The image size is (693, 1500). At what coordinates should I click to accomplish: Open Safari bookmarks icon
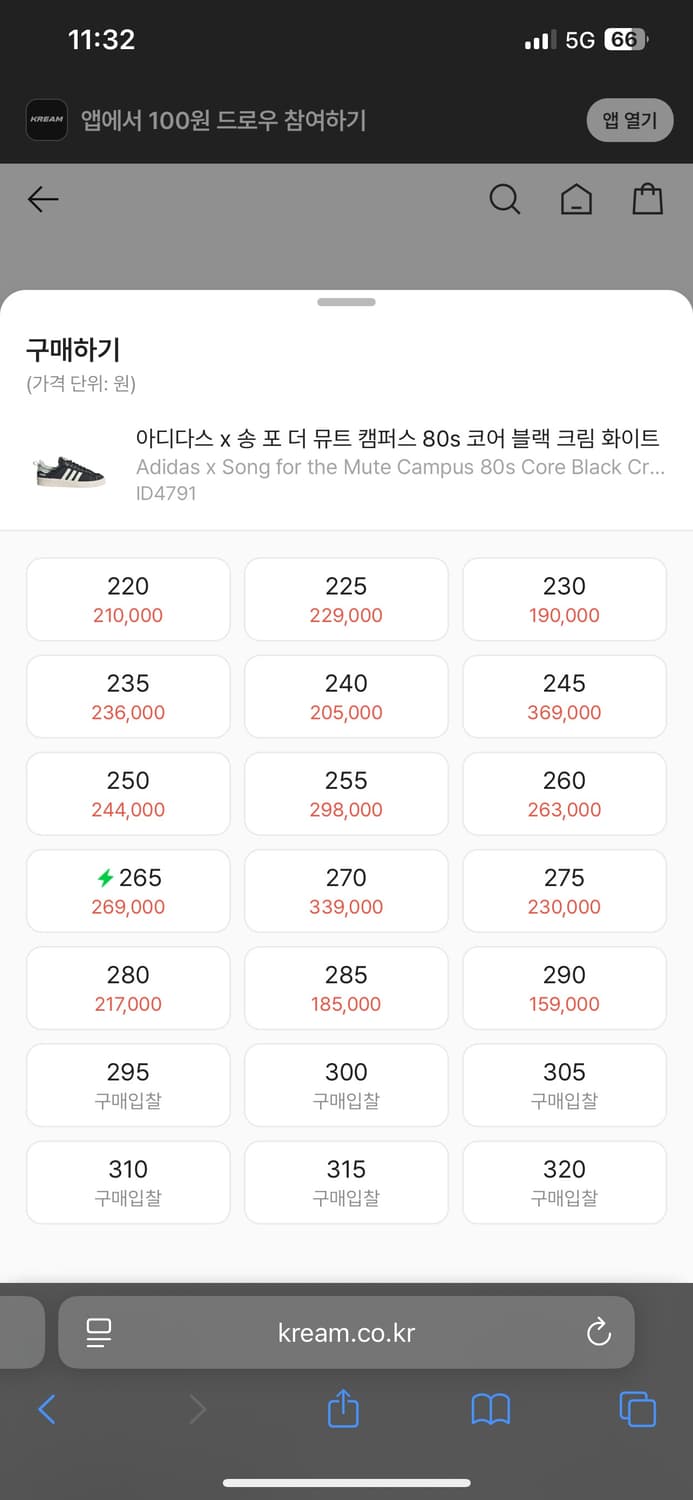tap(490, 1409)
